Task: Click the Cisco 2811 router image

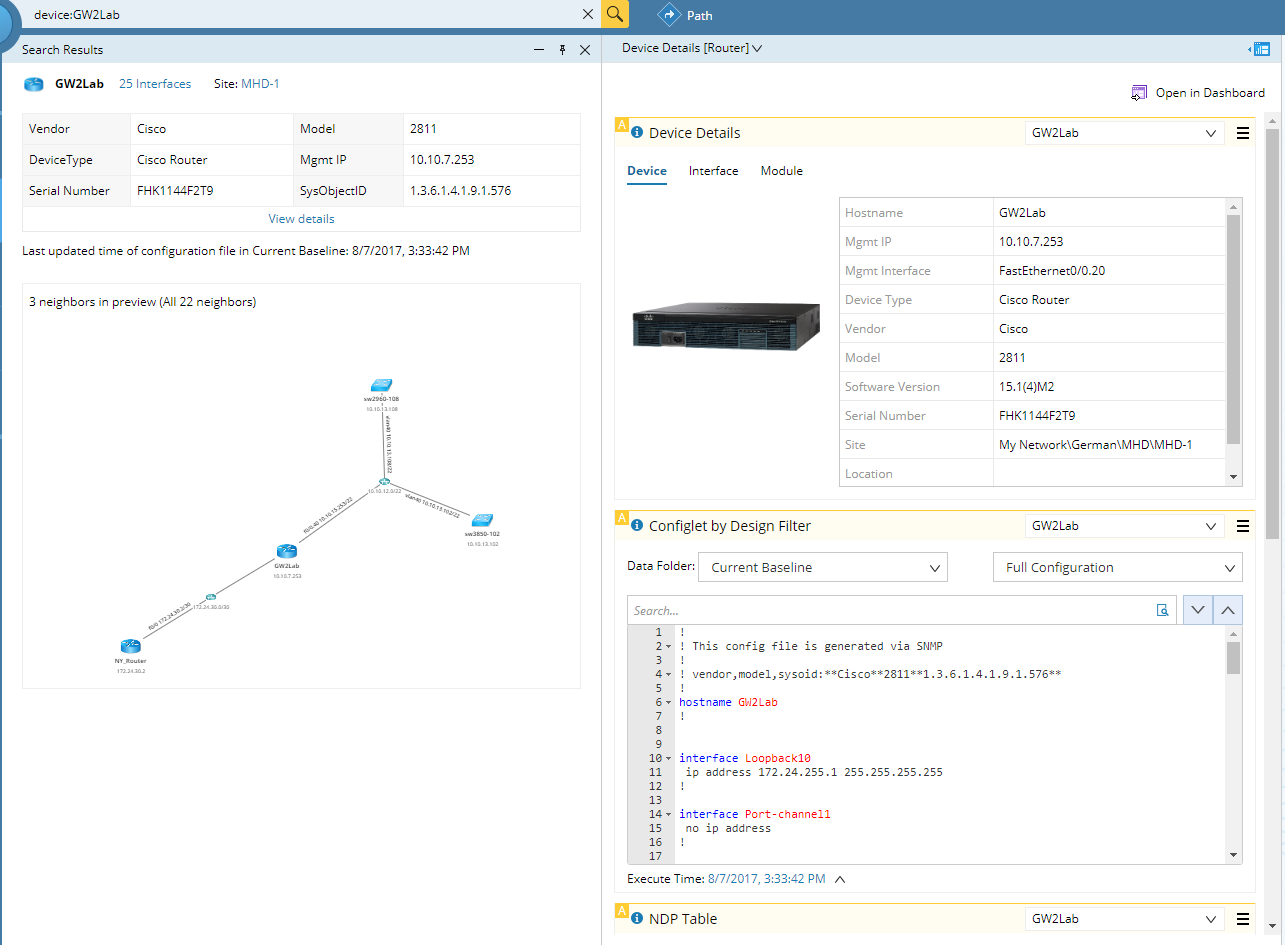Action: pos(725,327)
